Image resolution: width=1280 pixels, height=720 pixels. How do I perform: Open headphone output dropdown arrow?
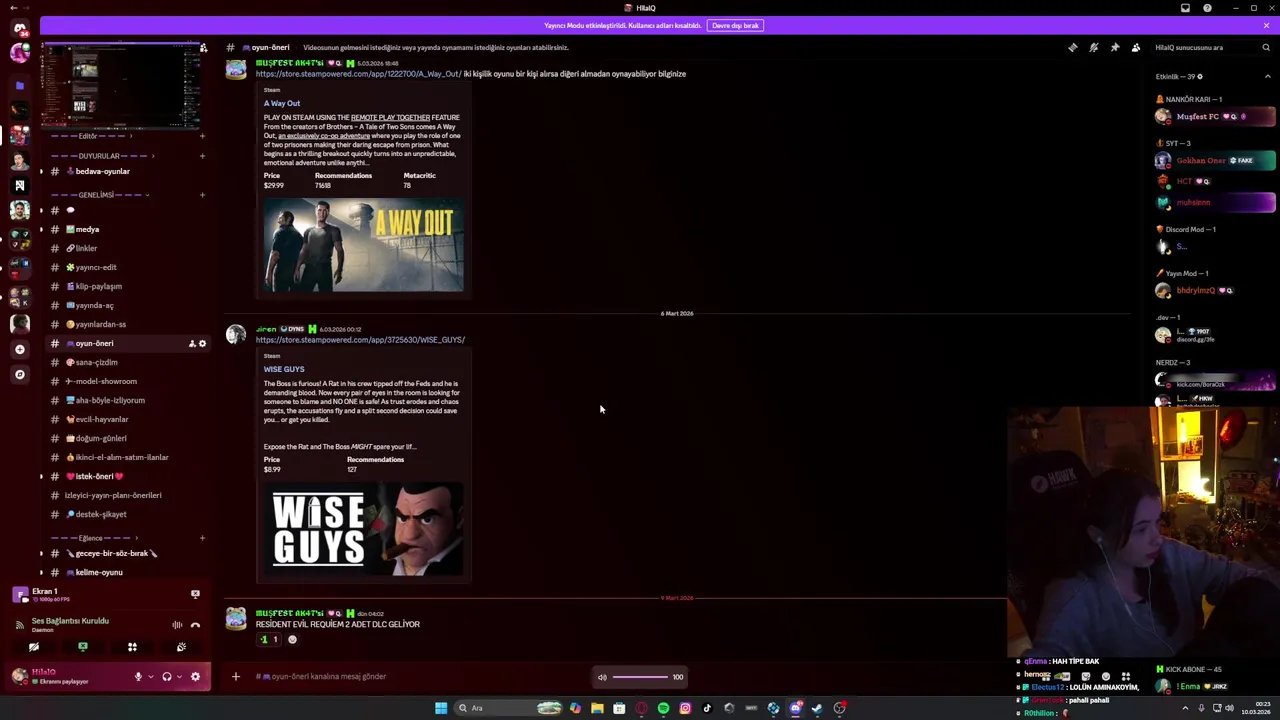(179, 676)
